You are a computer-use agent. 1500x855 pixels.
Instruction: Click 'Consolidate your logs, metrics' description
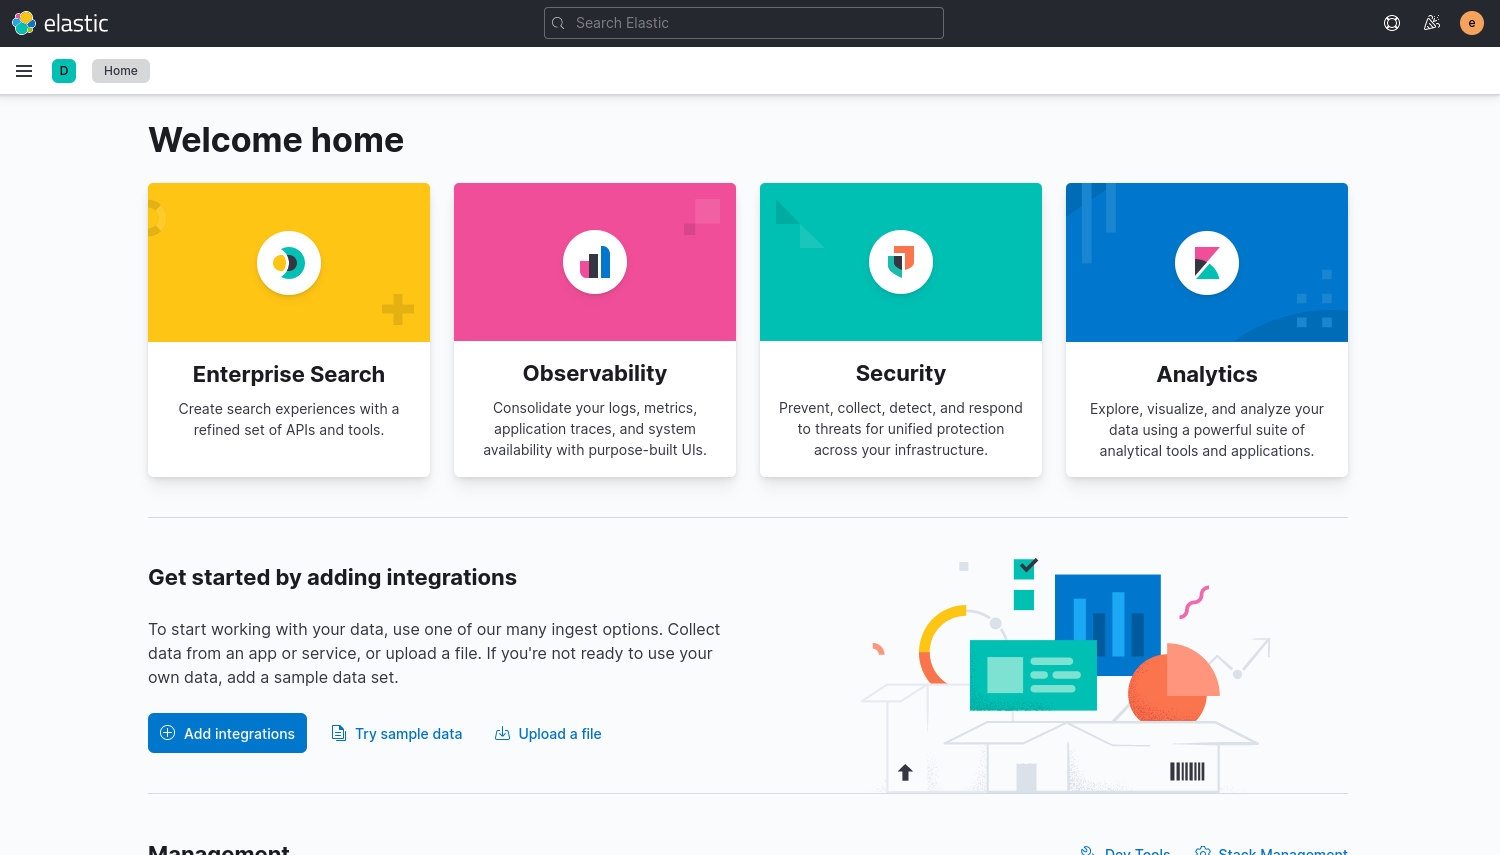pos(595,429)
